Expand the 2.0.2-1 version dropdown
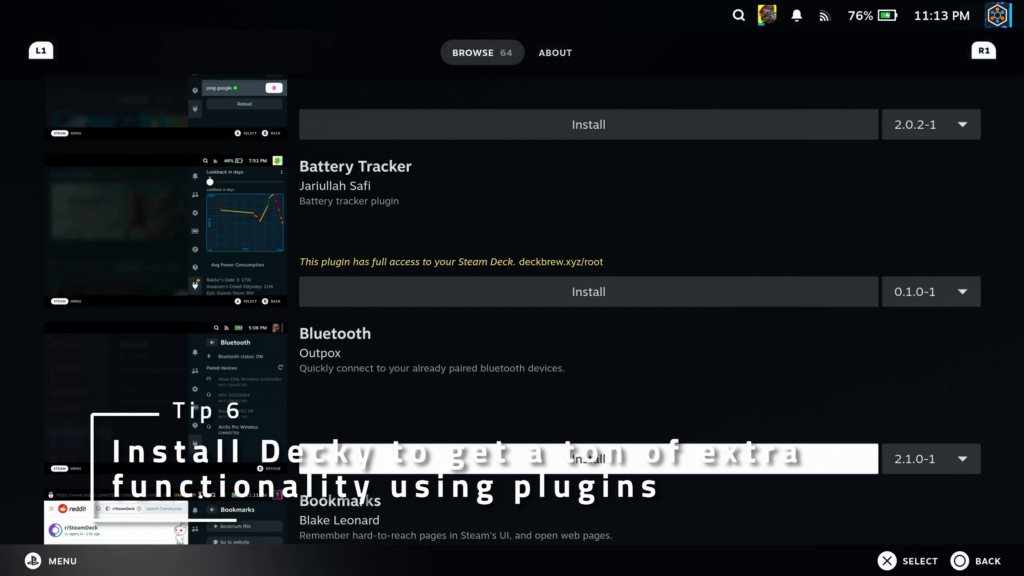The image size is (1024, 576). (x=930, y=125)
